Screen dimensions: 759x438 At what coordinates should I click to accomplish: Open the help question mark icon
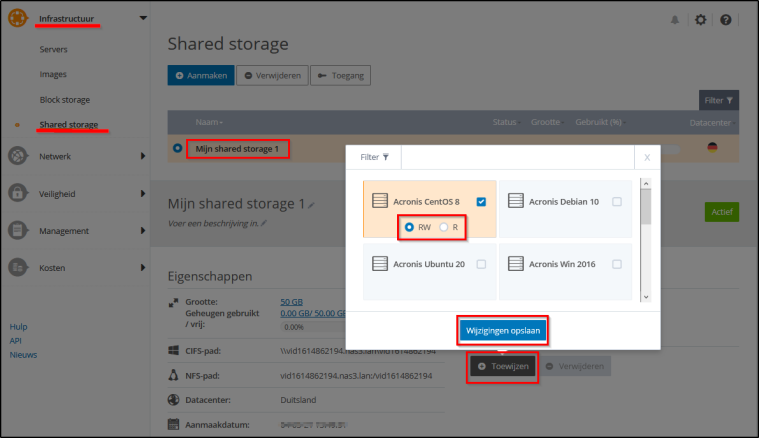[x=726, y=20]
